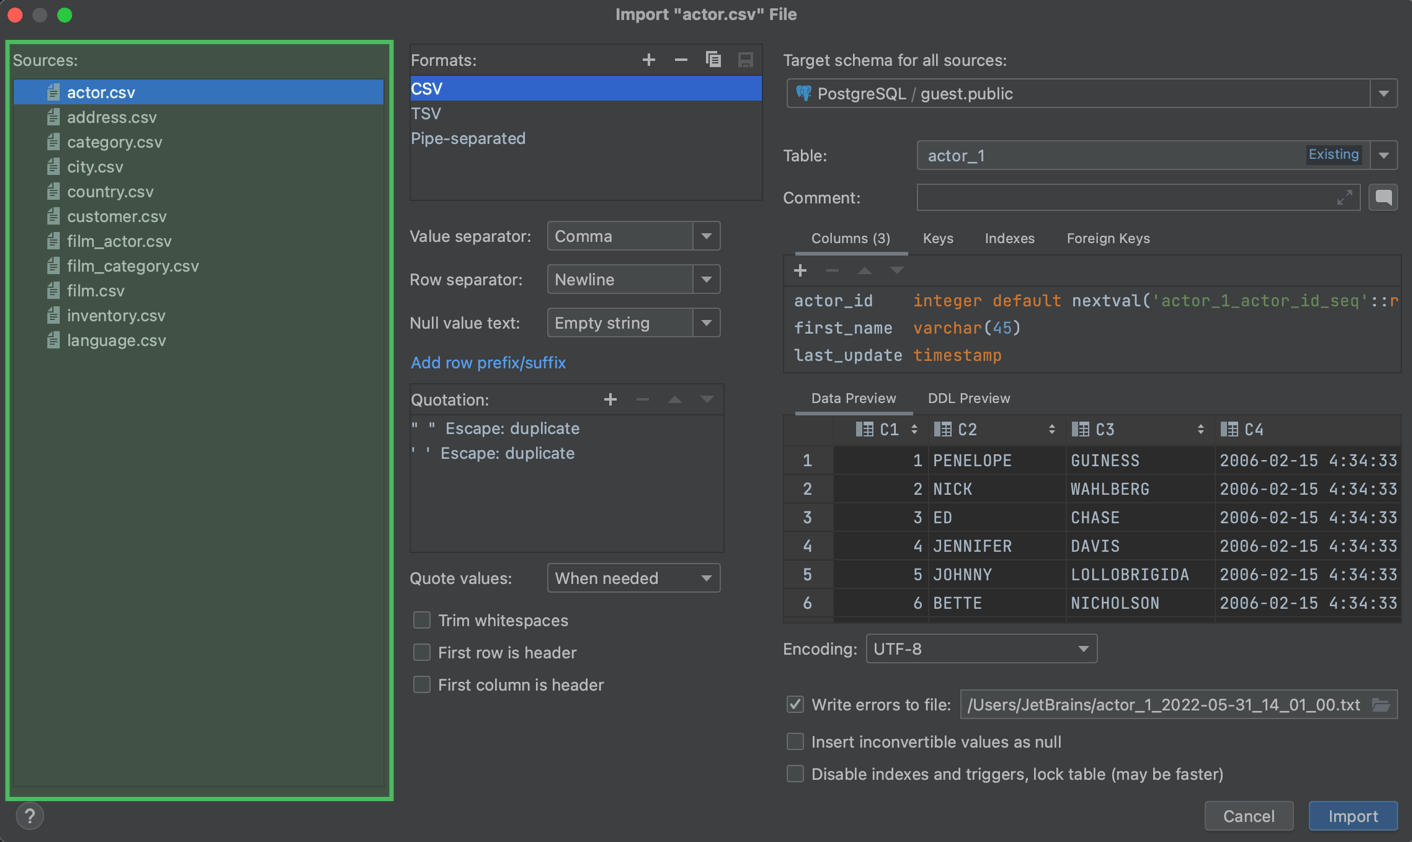Viewport: 1412px width, 842px height.
Task: Expand the Comment field into editor
Action: click(1345, 197)
